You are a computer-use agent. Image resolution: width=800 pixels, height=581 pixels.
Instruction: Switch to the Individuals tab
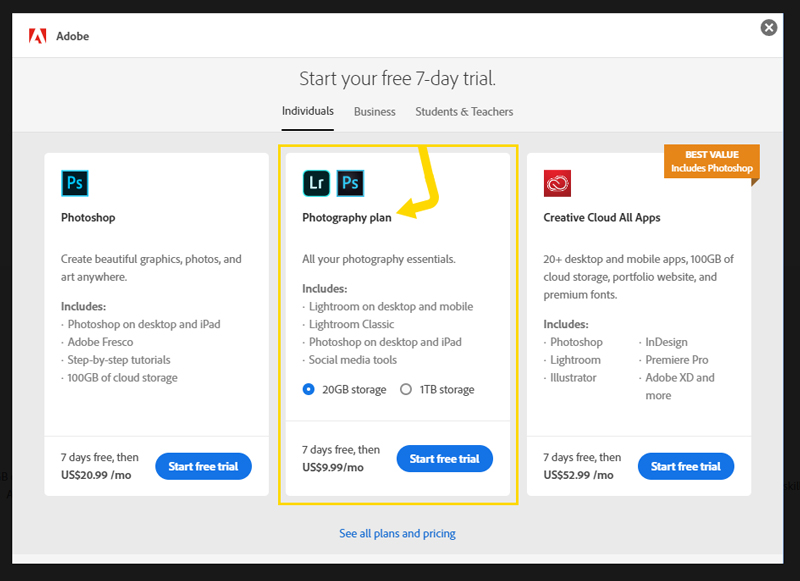[308, 111]
